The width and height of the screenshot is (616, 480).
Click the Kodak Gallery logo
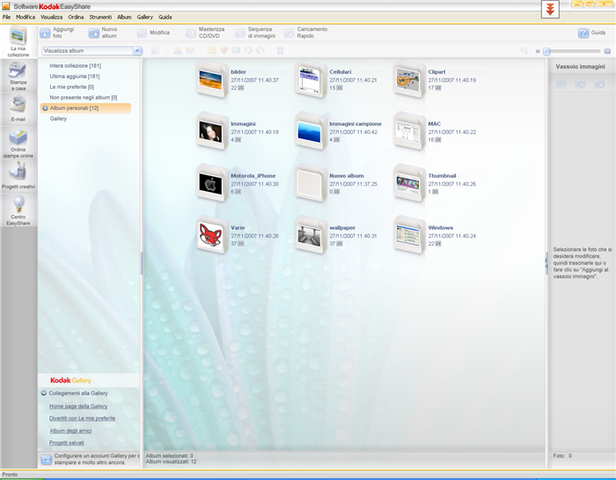point(71,380)
